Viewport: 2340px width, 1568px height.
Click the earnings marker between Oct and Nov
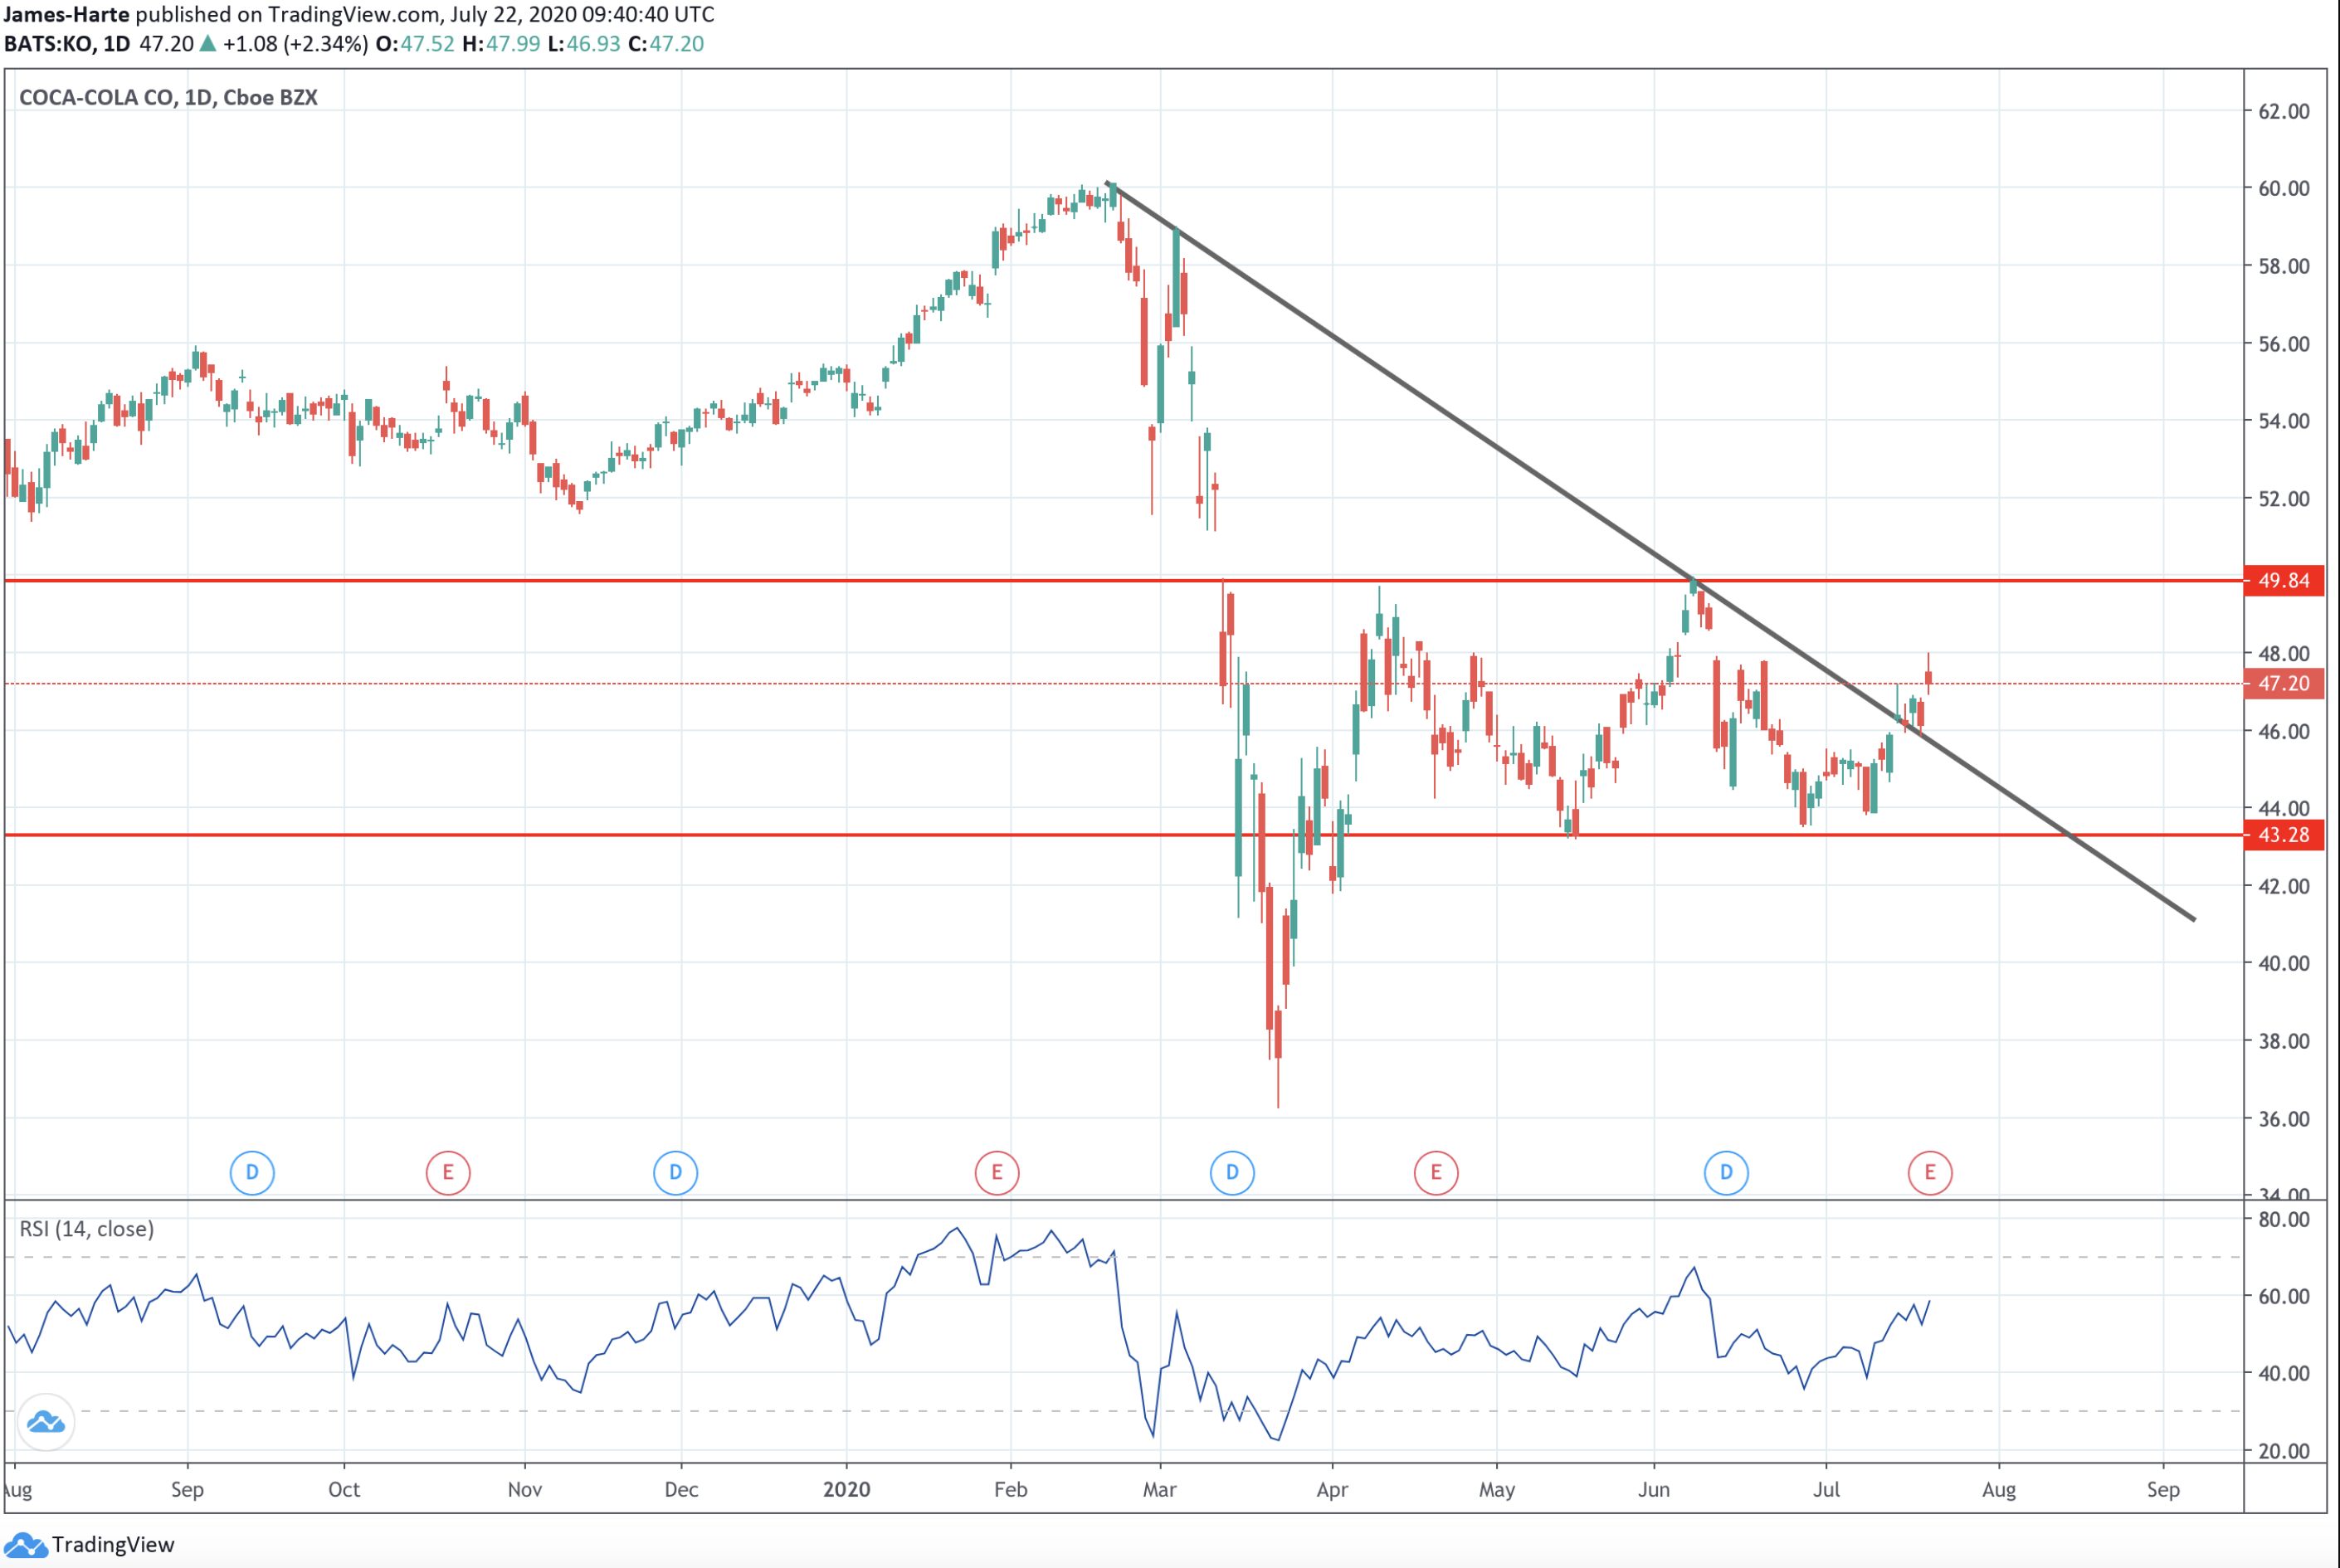[448, 1172]
